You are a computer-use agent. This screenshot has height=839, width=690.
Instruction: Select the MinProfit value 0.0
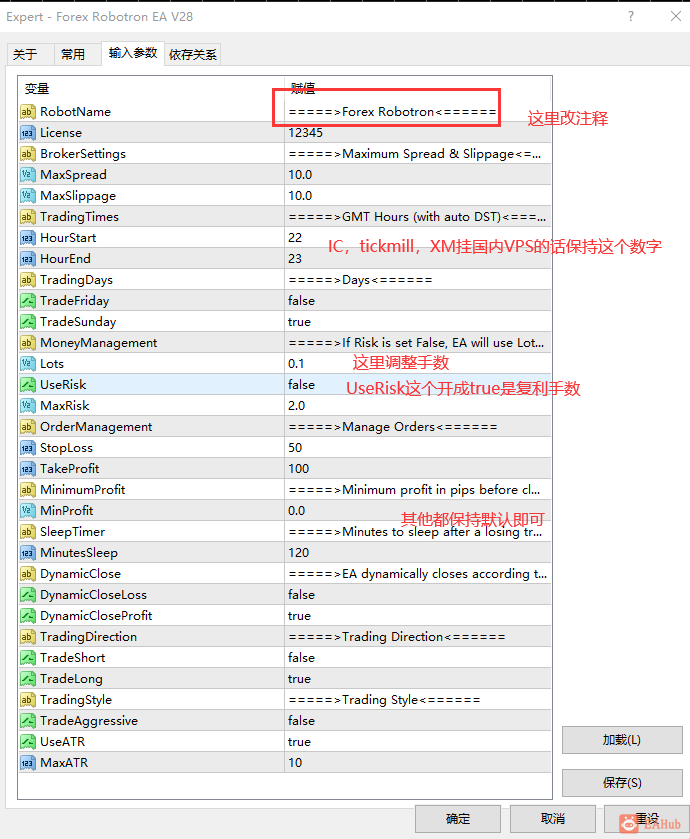tap(297, 511)
